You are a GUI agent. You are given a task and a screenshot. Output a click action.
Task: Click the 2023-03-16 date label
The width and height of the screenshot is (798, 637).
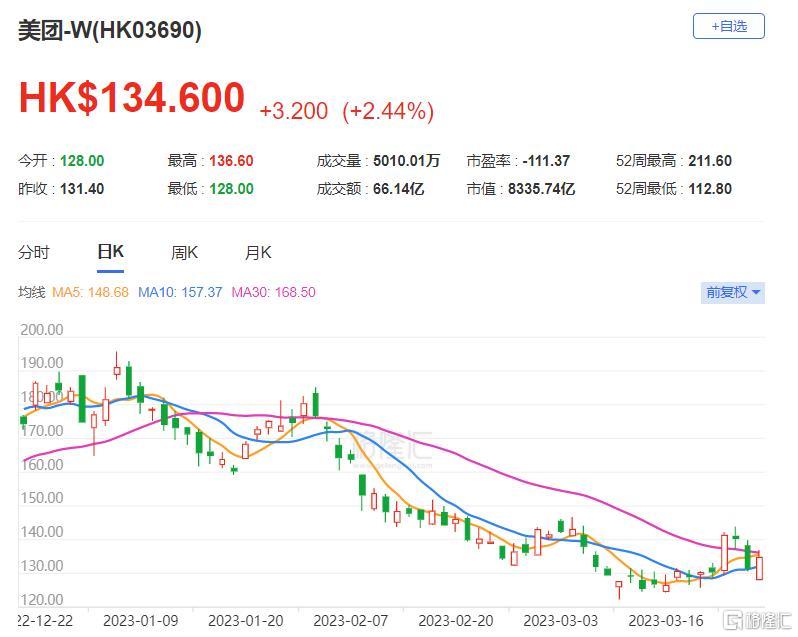click(x=666, y=621)
